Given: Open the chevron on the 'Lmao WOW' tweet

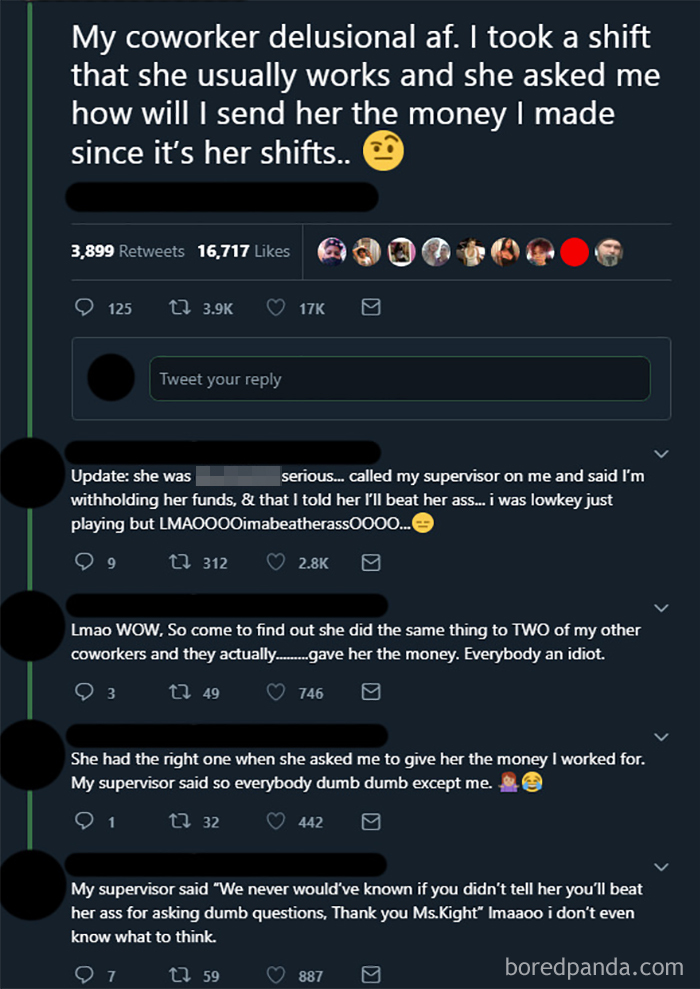Looking at the screenshot, I should click(x=661, y=607).
